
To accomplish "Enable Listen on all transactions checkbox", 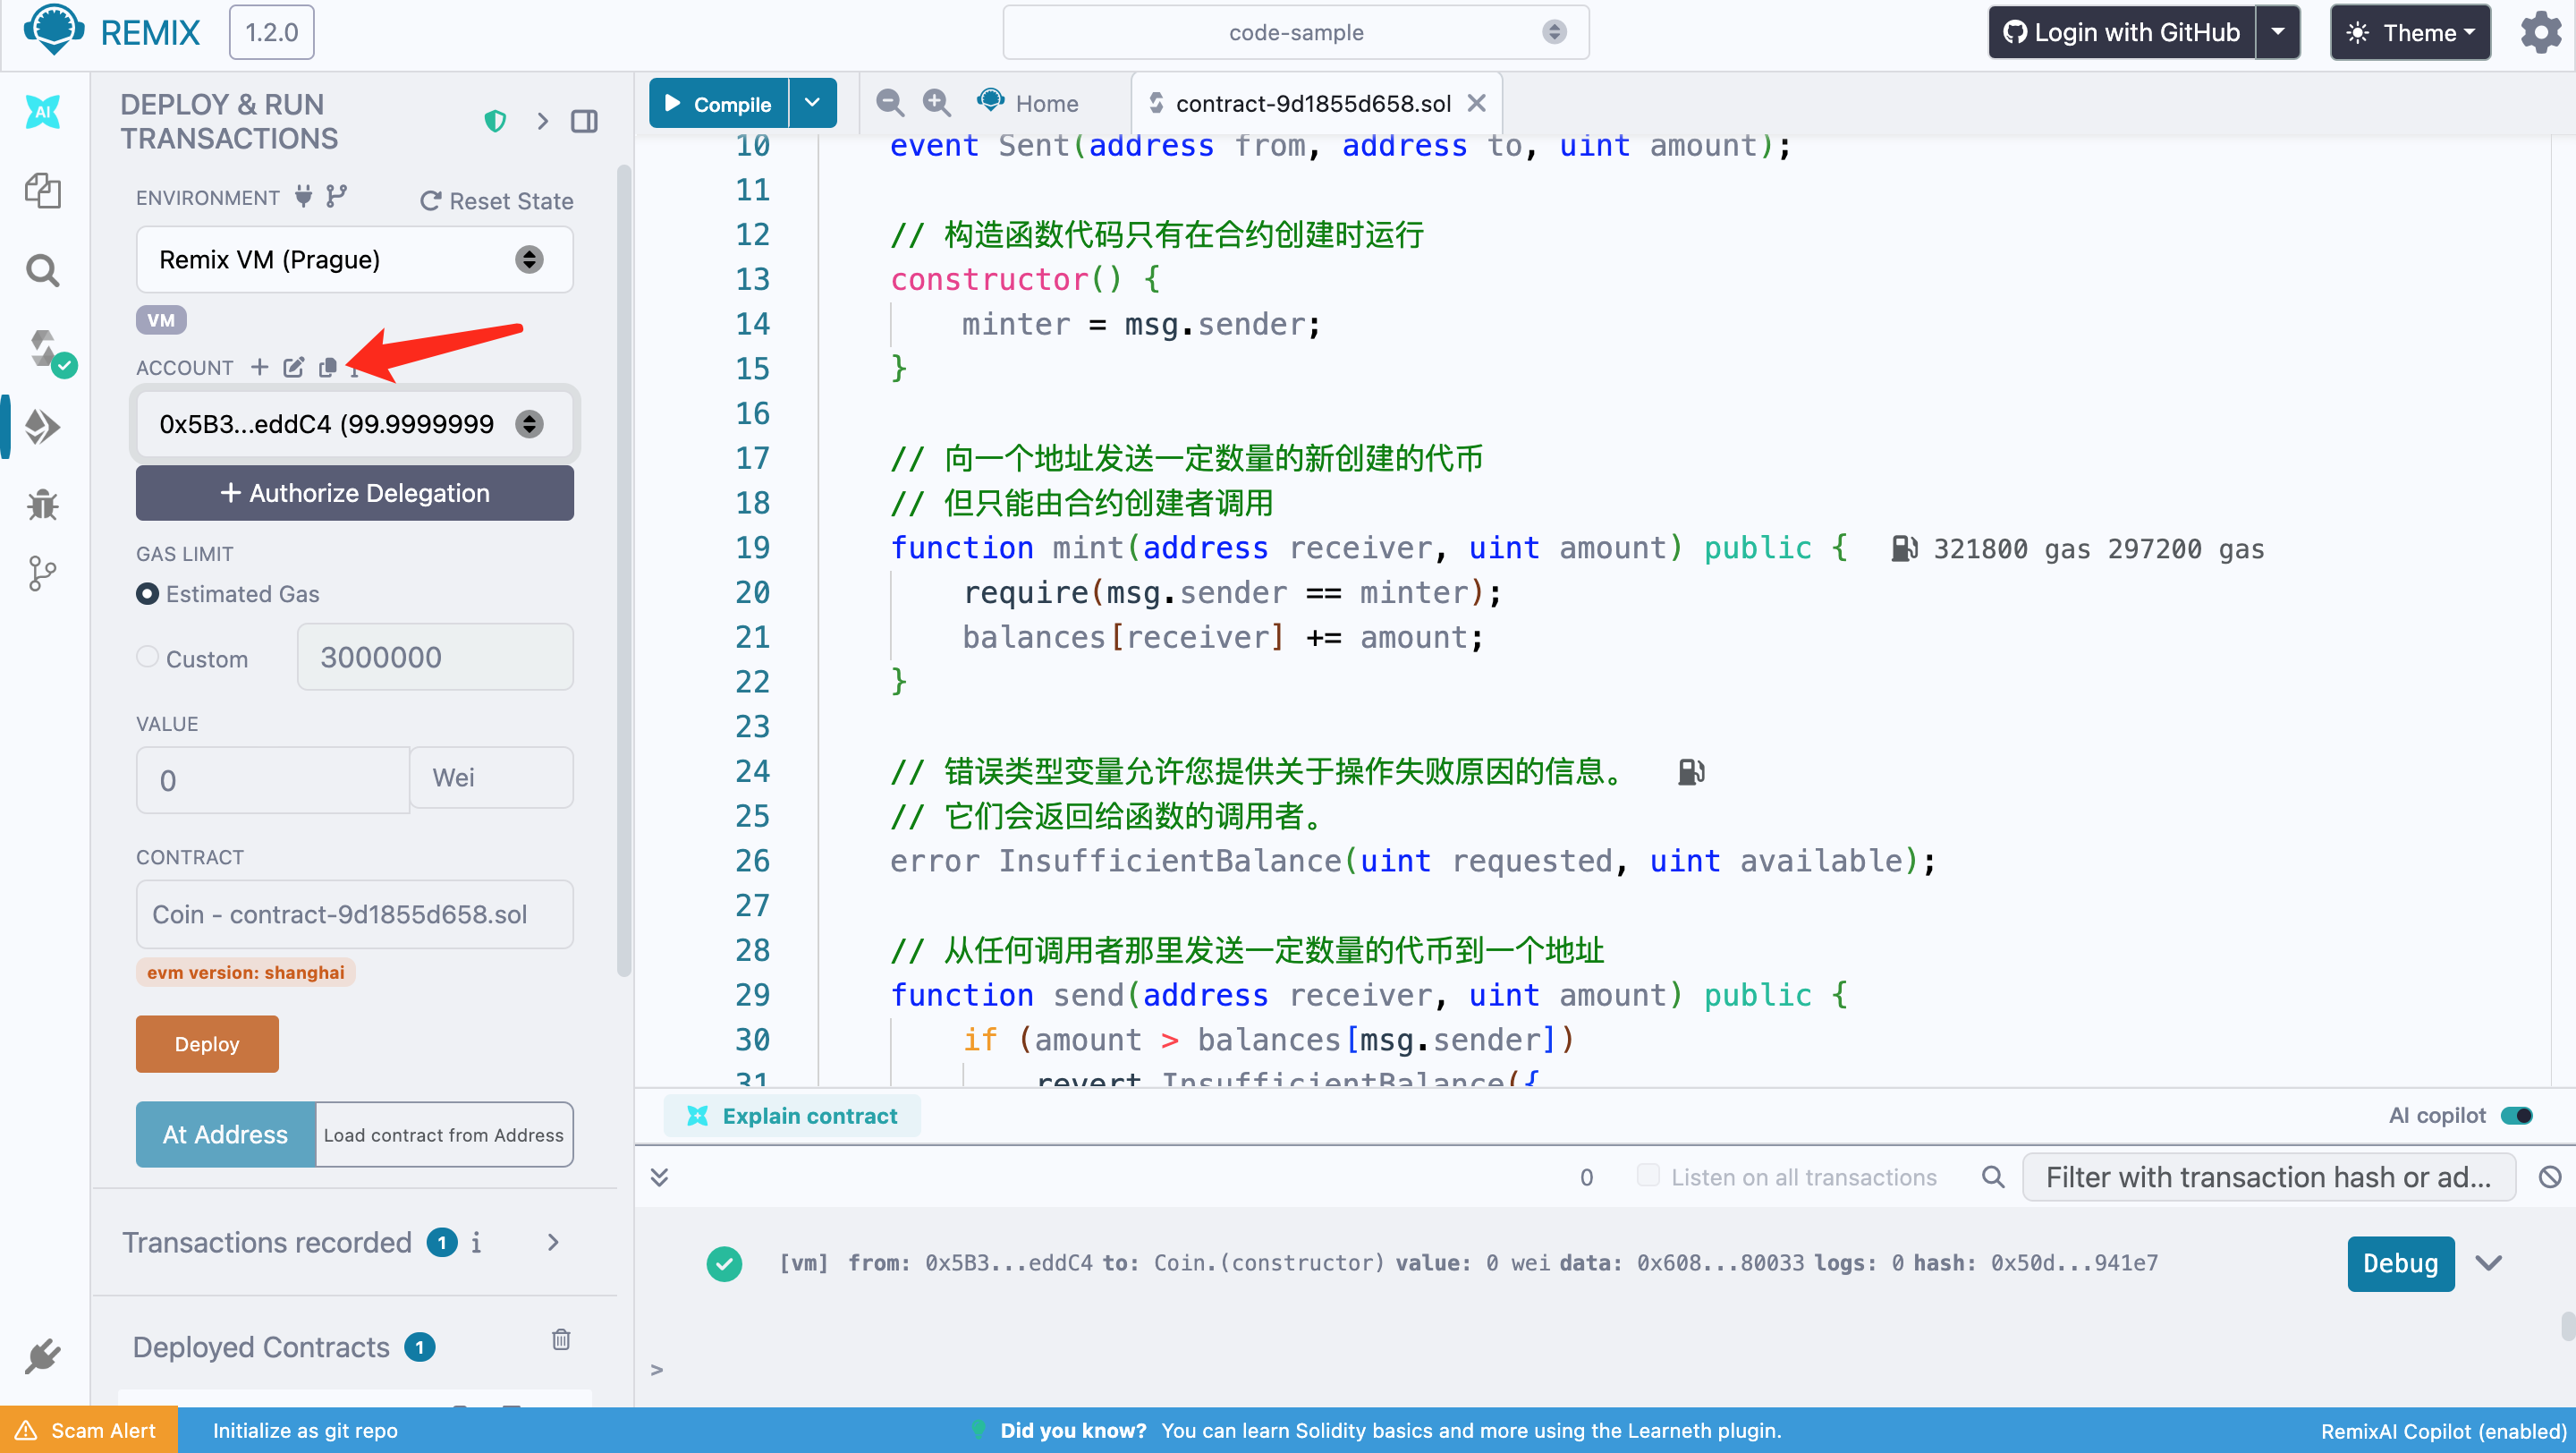I will (1647, 1175).
